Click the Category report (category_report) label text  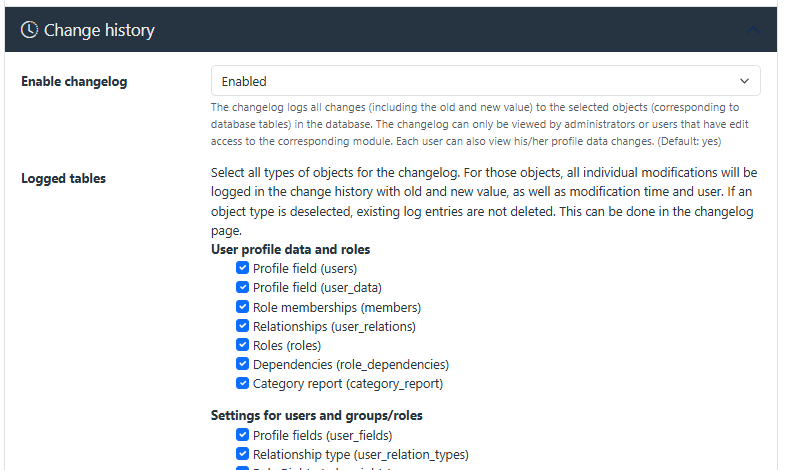[347, 383]
